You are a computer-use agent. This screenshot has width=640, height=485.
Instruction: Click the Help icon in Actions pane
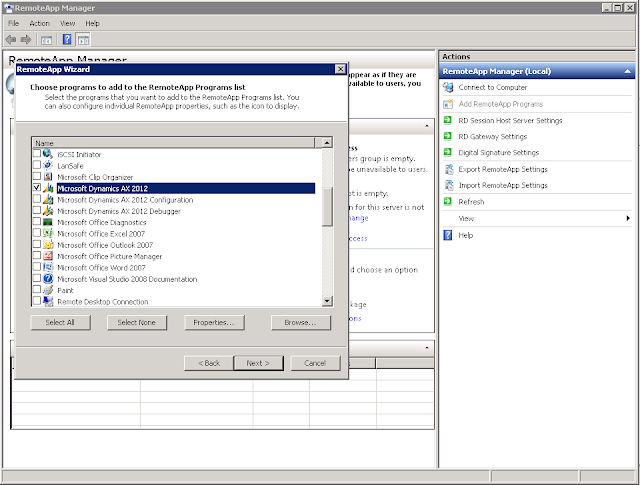448,235
